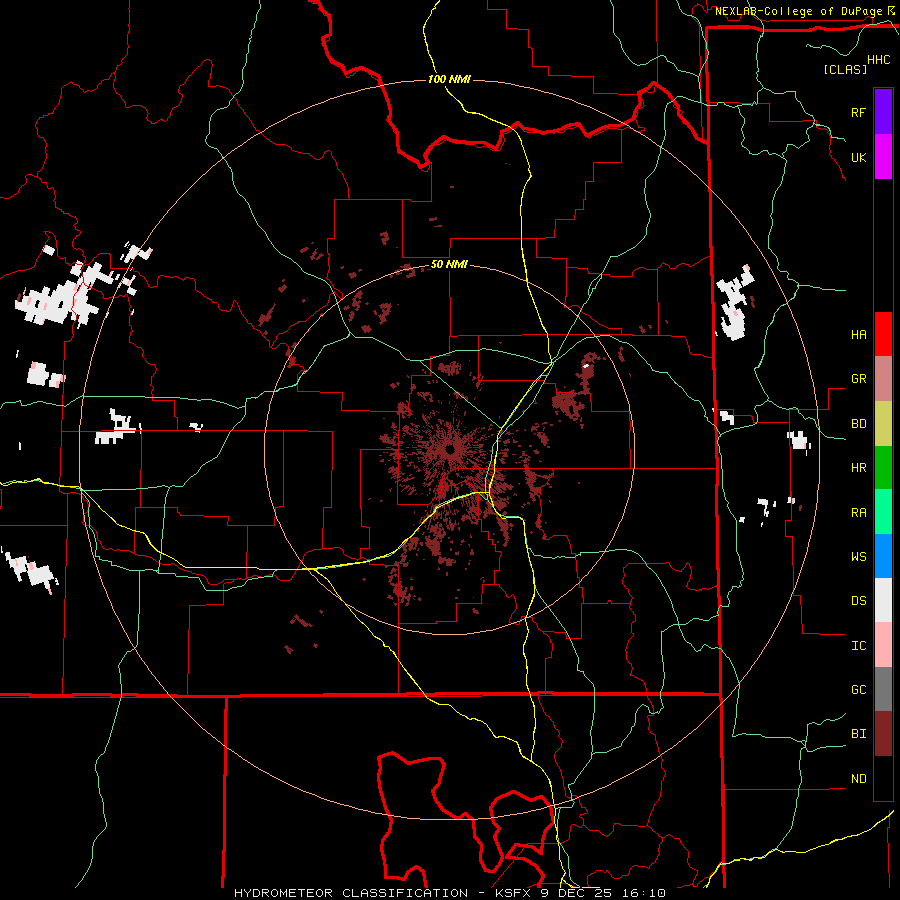
Task: Click the HA red legend swatch
Action: click(x=883, y=334)
